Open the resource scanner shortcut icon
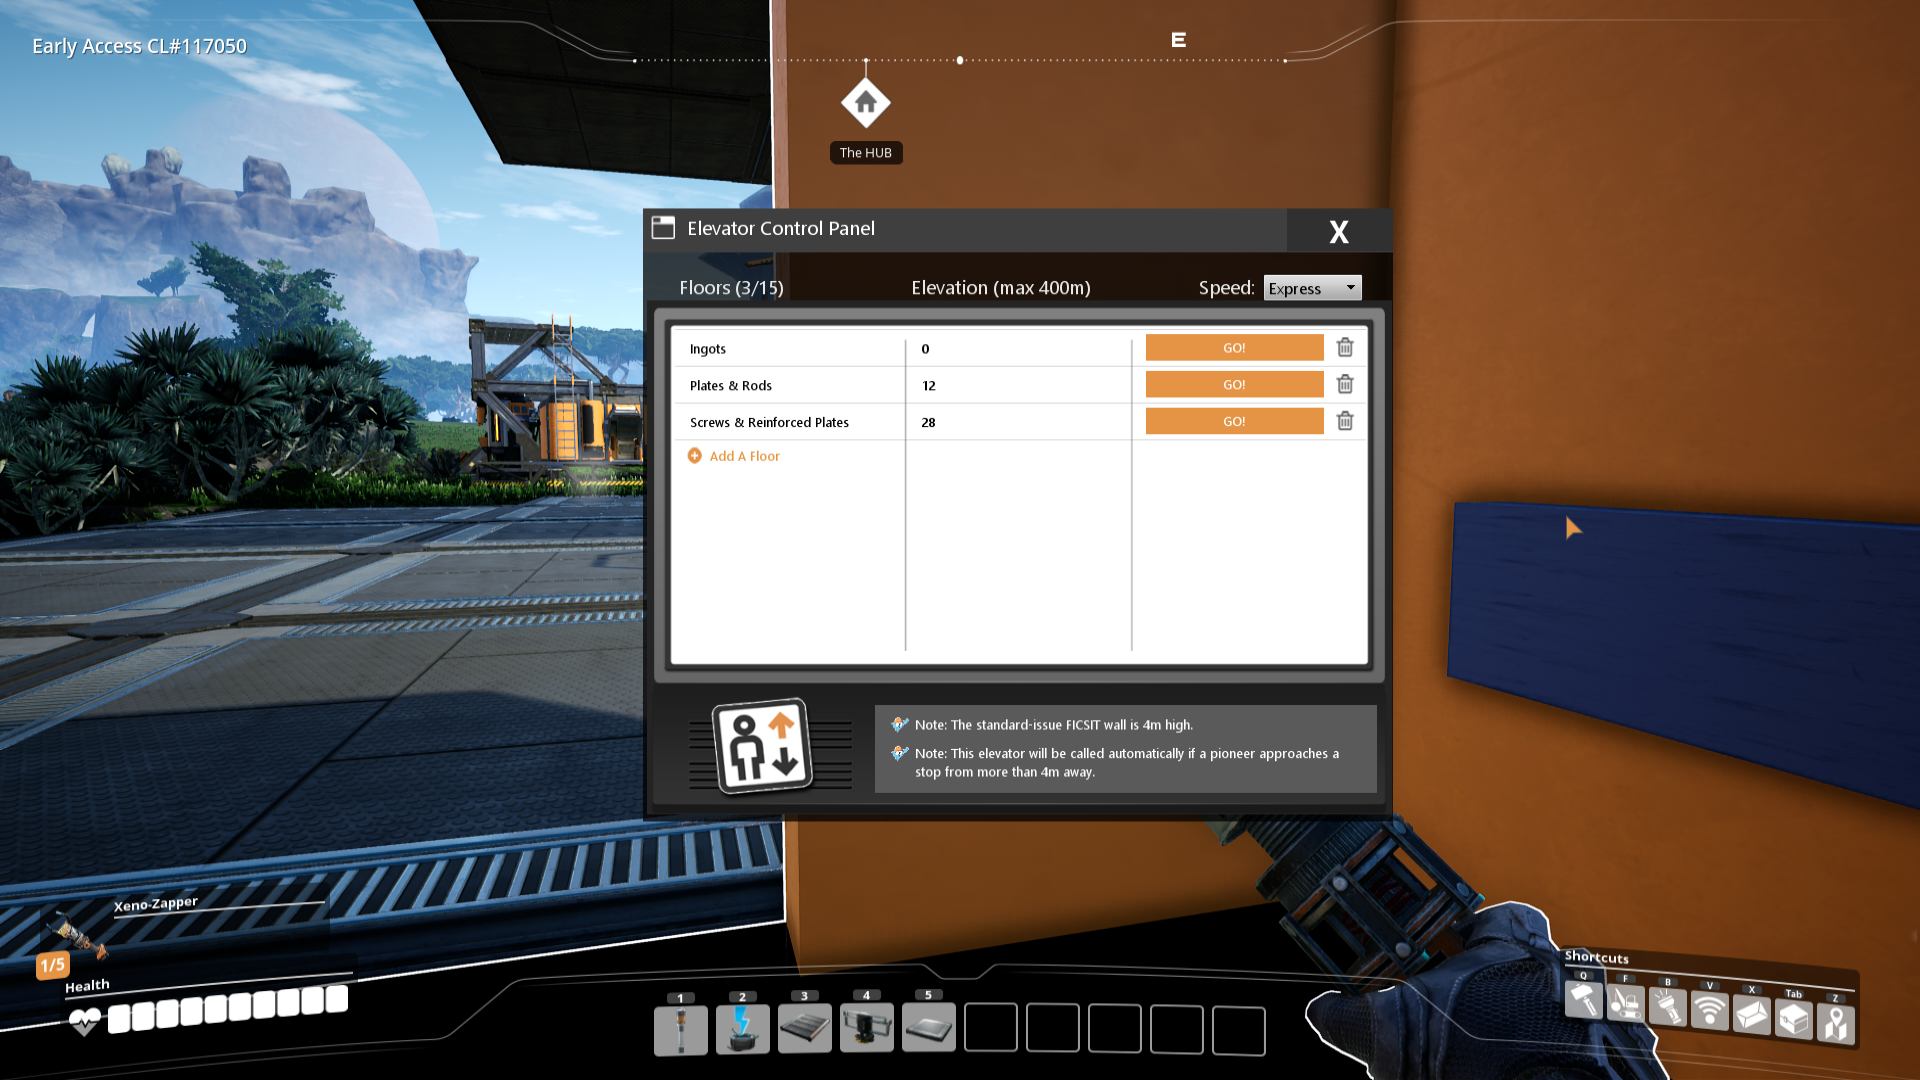Viewport: 1920px width, 1080px height. coord(1710,1011)
